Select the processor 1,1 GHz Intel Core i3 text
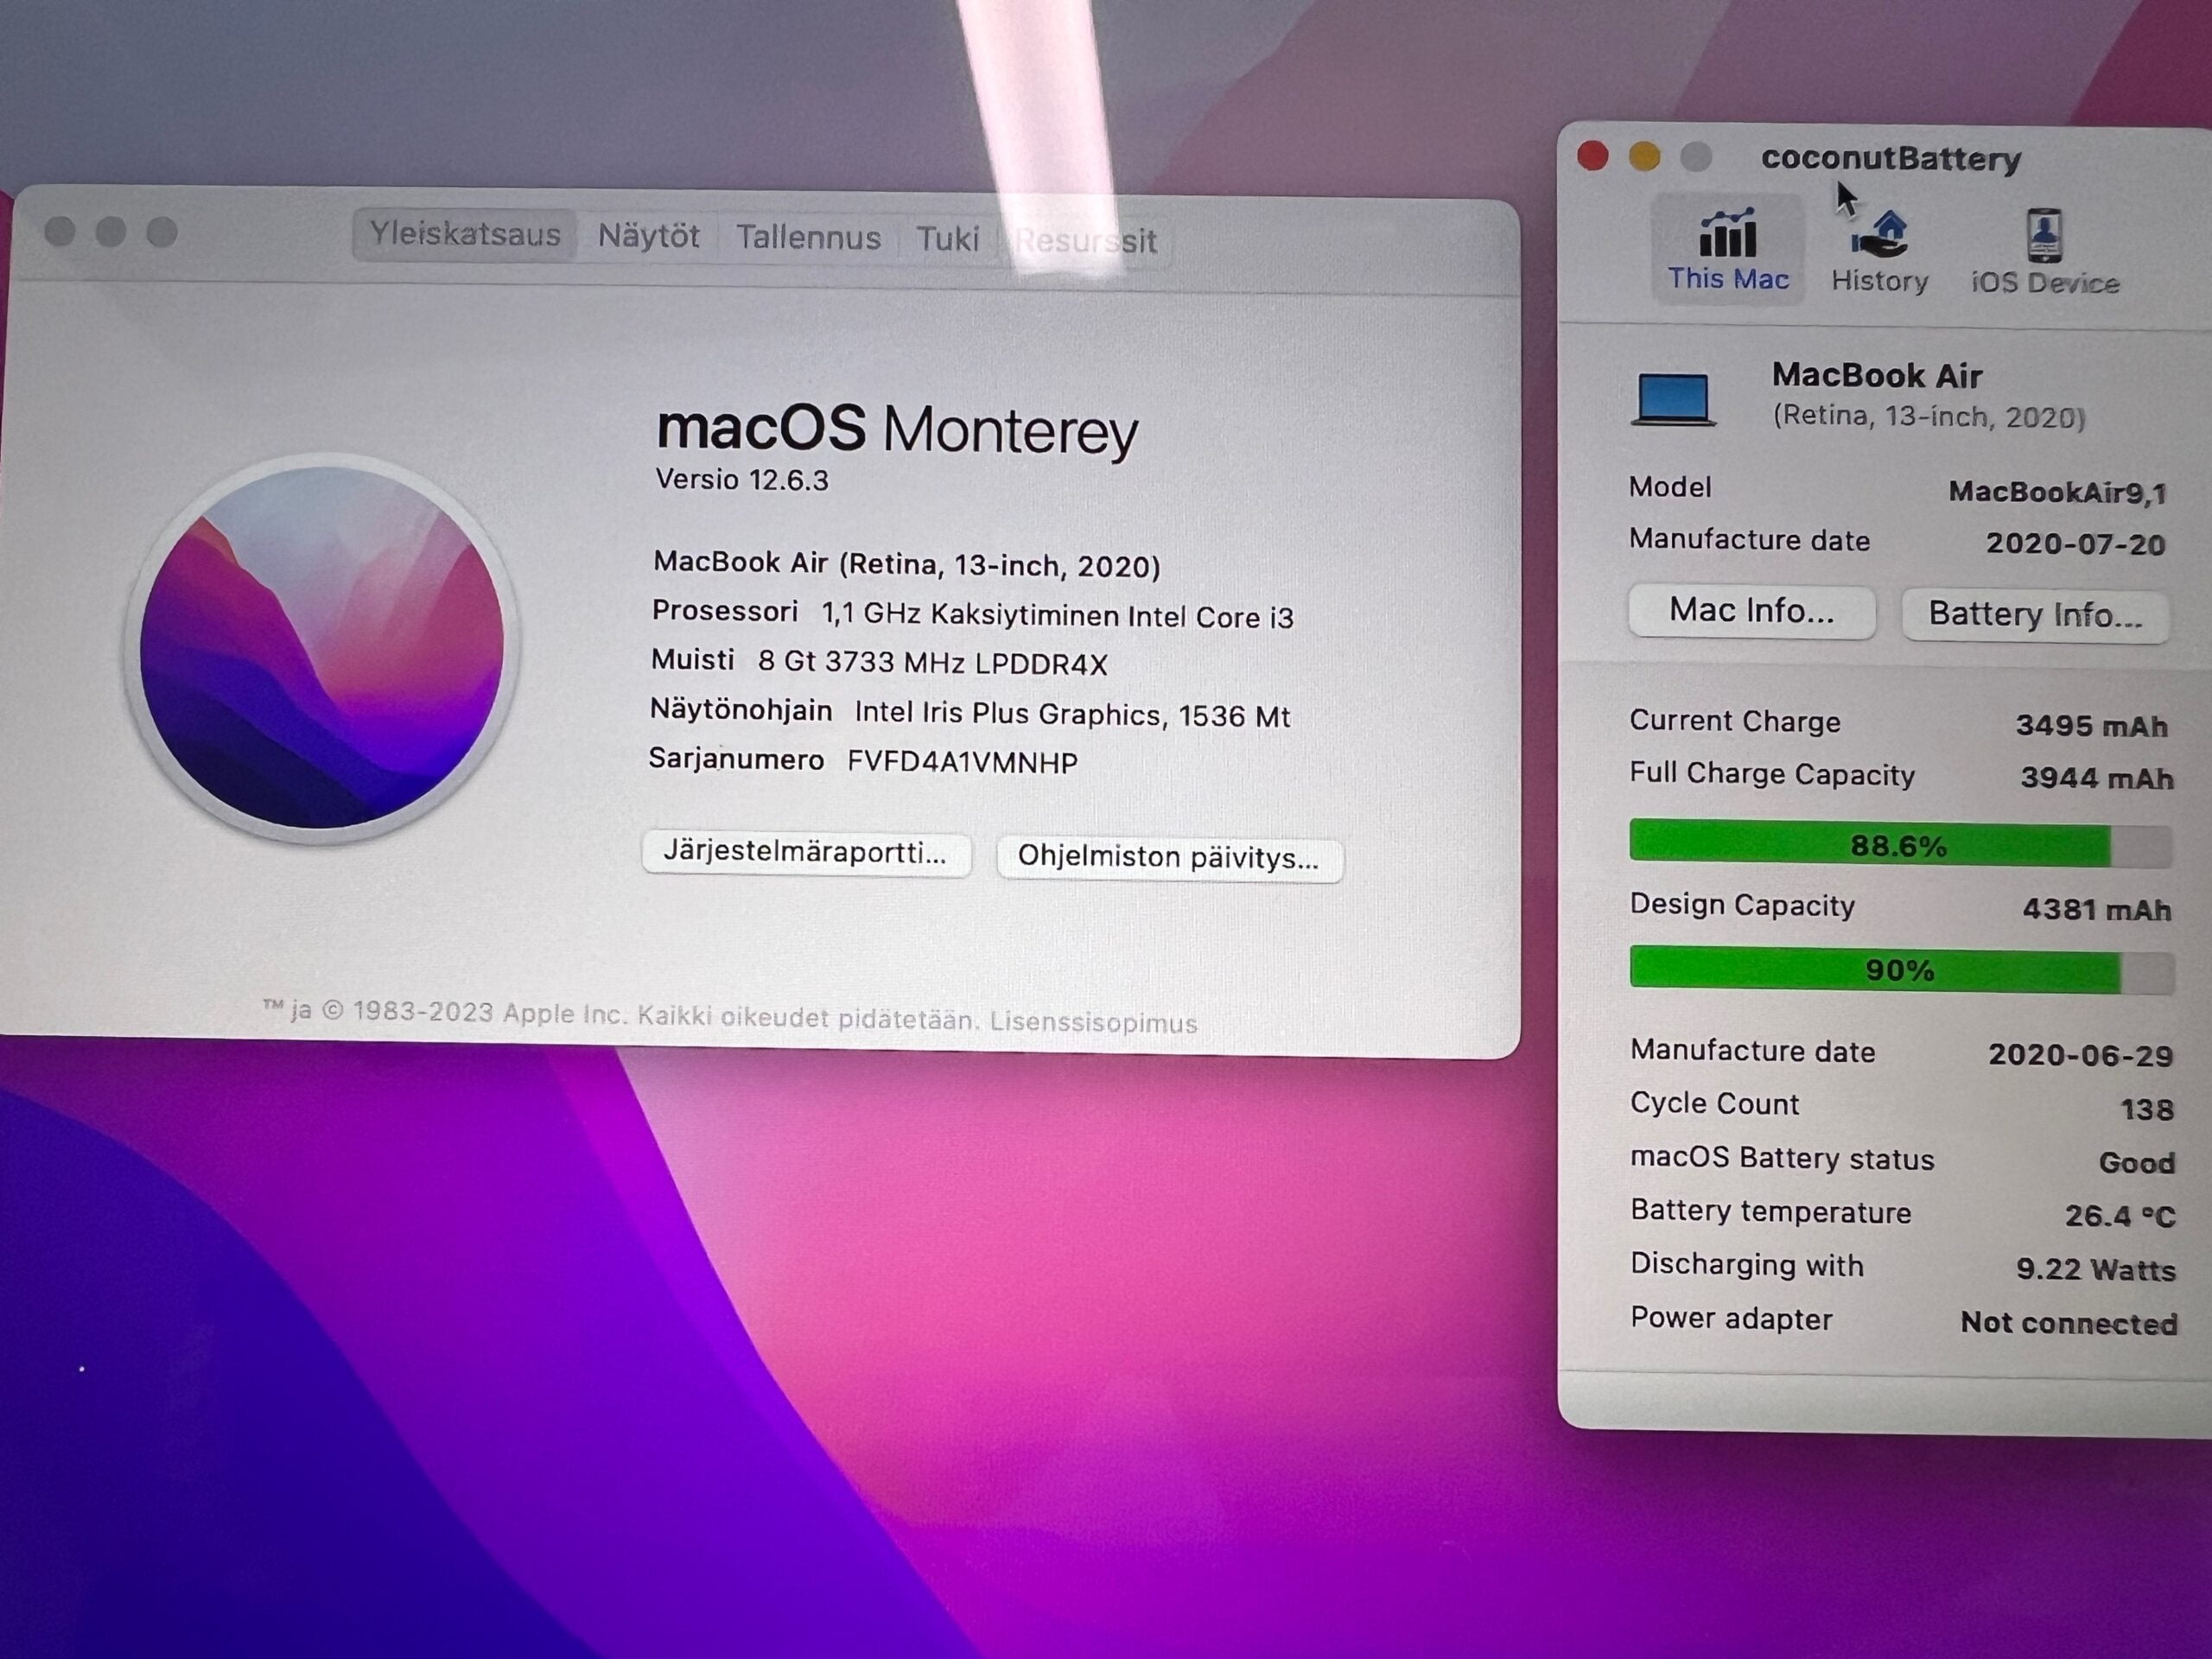The image size is (2212, 1659). [1057, 616]
